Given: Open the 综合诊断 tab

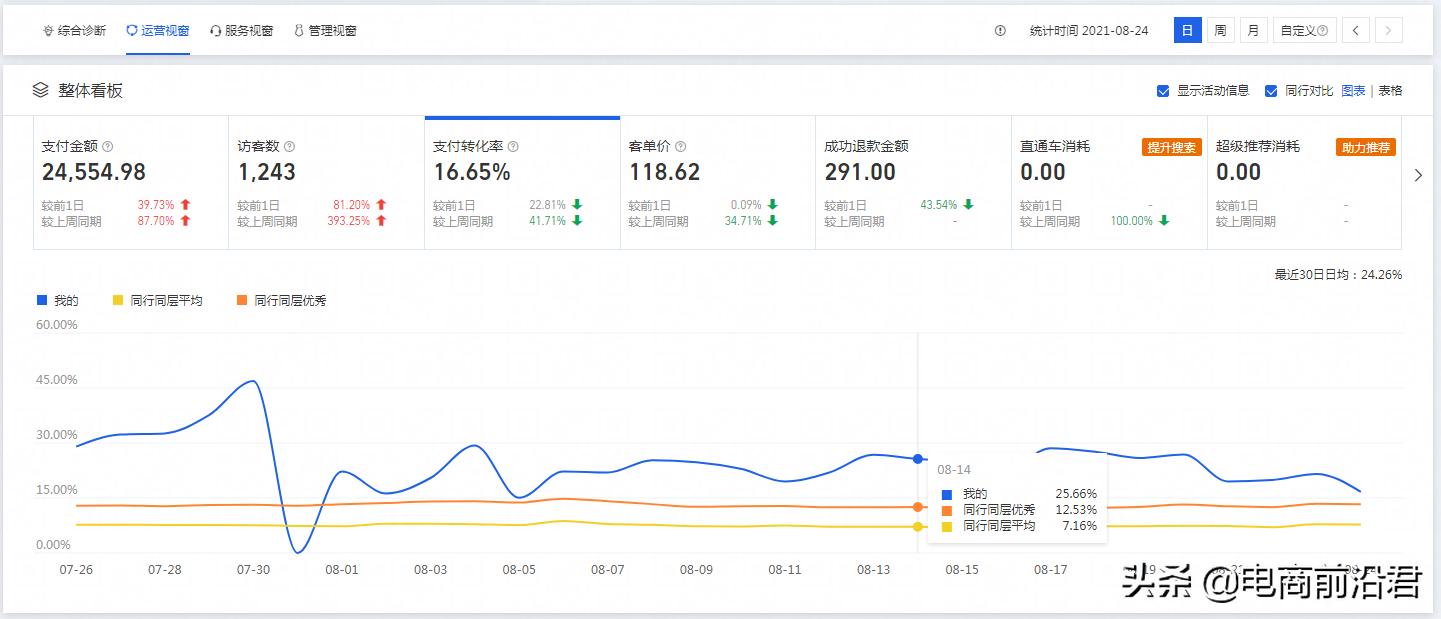Looking at the screenshot, I should [x=74, y=31].
